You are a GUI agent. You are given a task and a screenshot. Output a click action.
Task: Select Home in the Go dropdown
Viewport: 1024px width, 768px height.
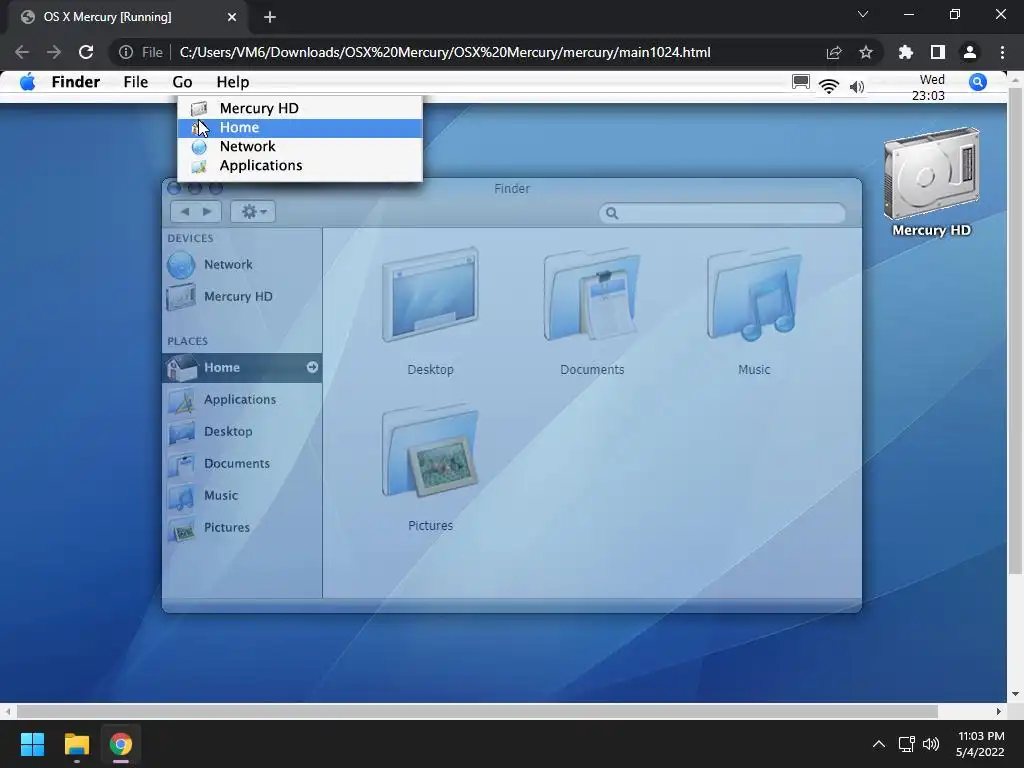pyautogui.click(x=300, y=128)
